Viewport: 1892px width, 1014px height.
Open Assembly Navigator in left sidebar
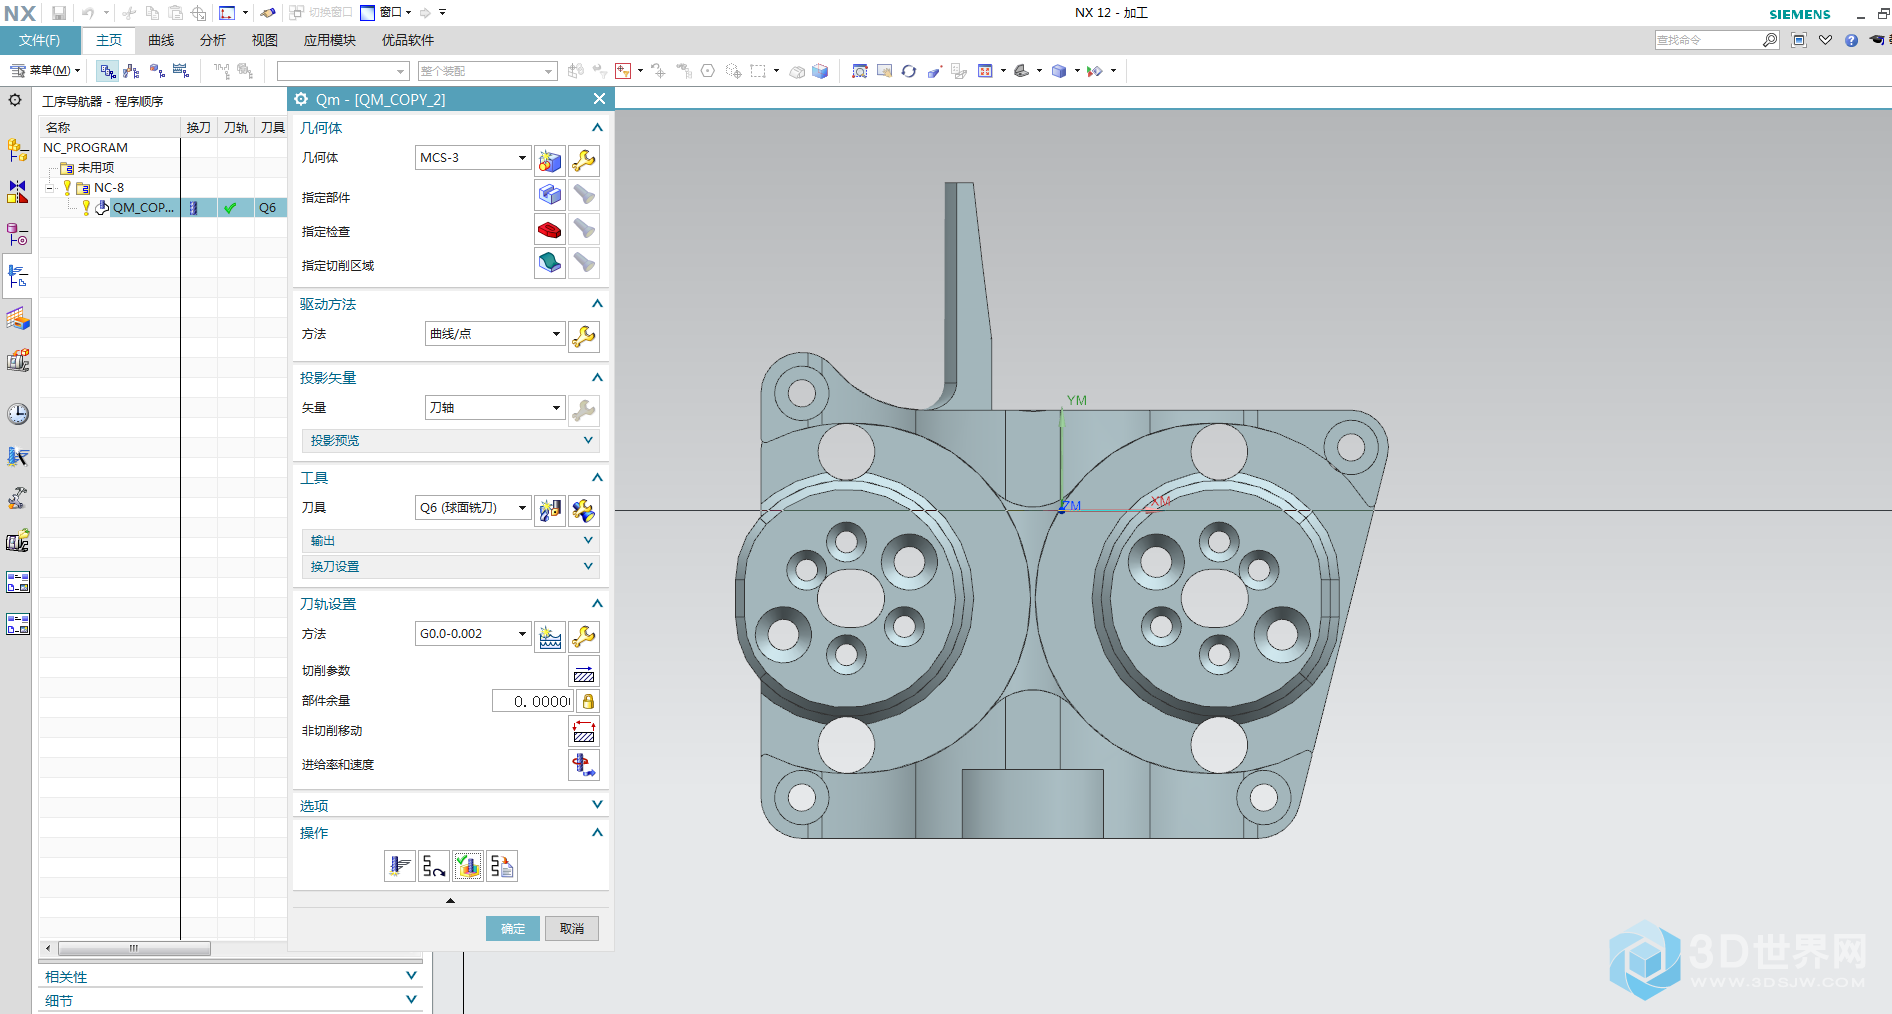coord(18,150)
